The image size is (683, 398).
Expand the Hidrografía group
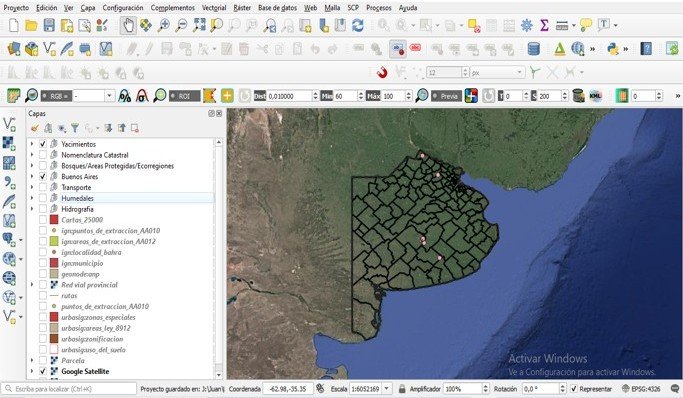click(x=32, y=209)
